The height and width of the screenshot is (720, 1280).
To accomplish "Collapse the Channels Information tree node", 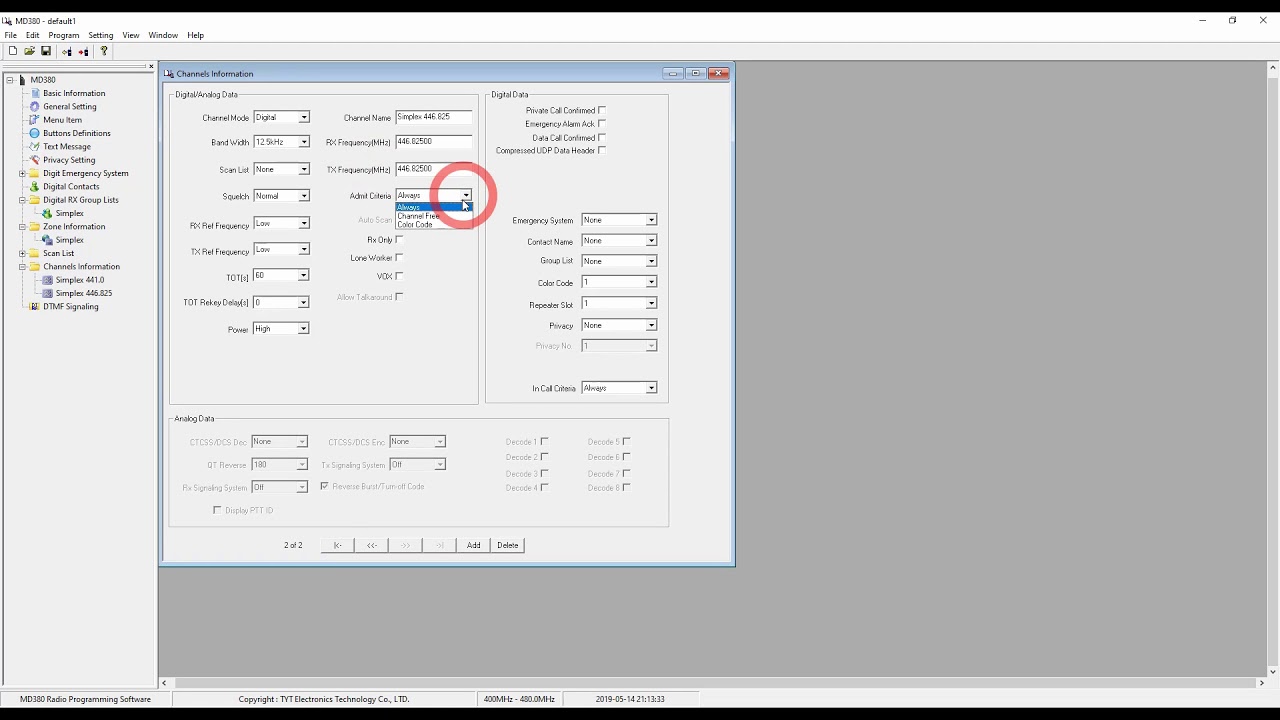I will 22,267.
